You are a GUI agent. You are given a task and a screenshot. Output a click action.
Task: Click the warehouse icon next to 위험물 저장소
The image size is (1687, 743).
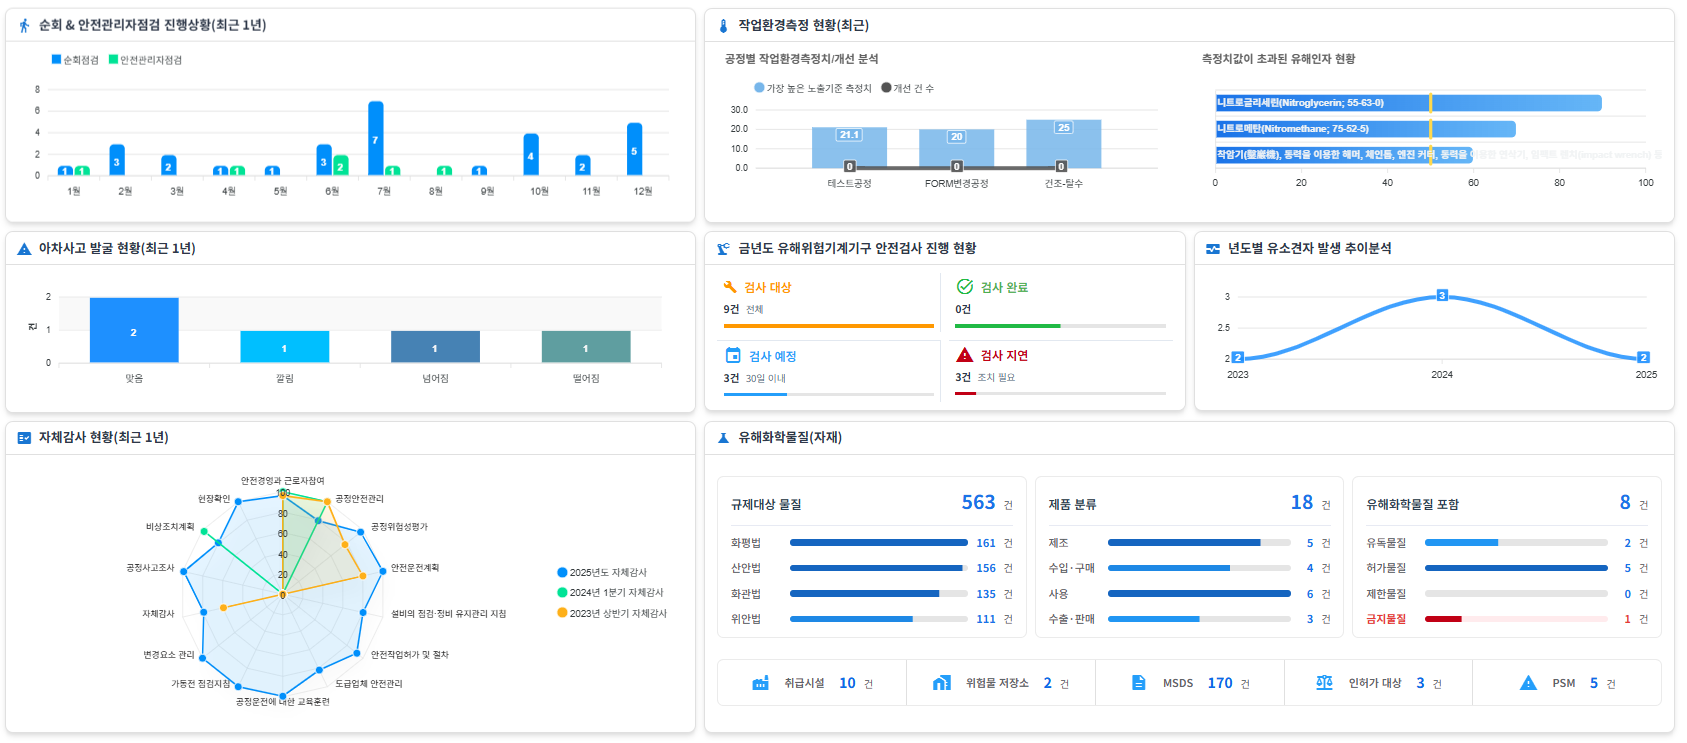pos(942,683)
